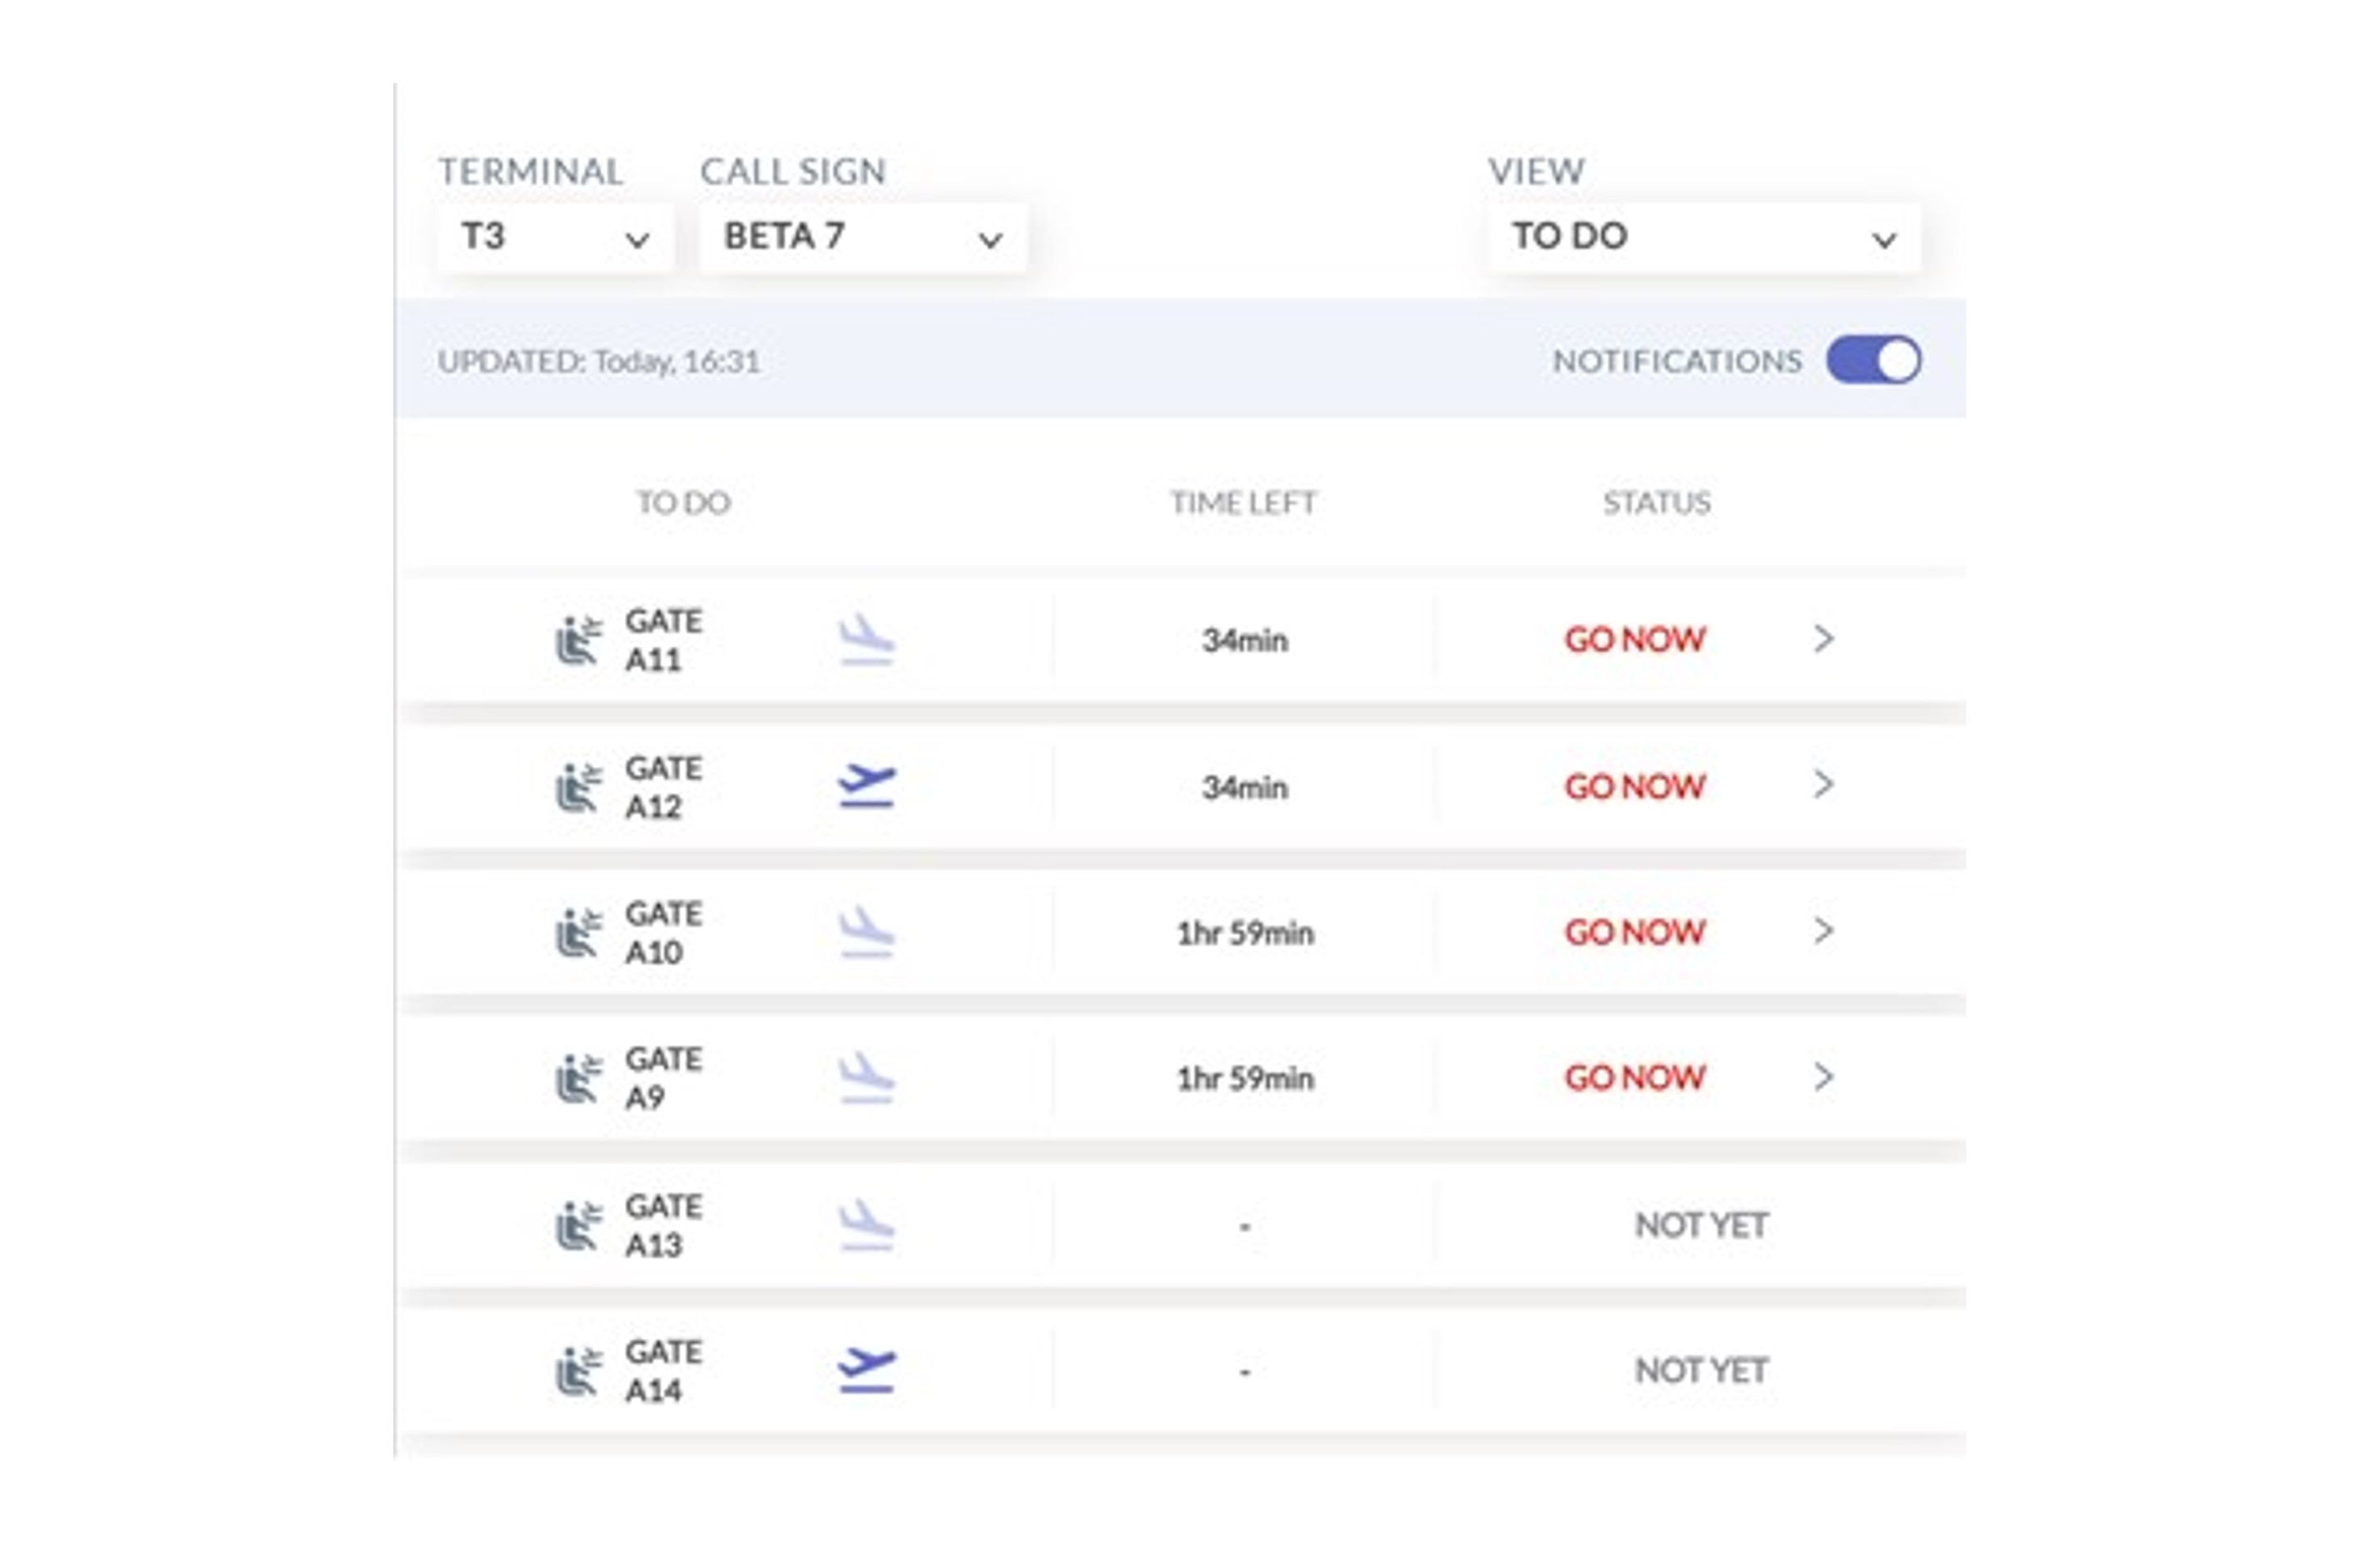Screen dimensions: 2380x1548
Task: Click the TO DO column header
Action: [x=684, y=503]
